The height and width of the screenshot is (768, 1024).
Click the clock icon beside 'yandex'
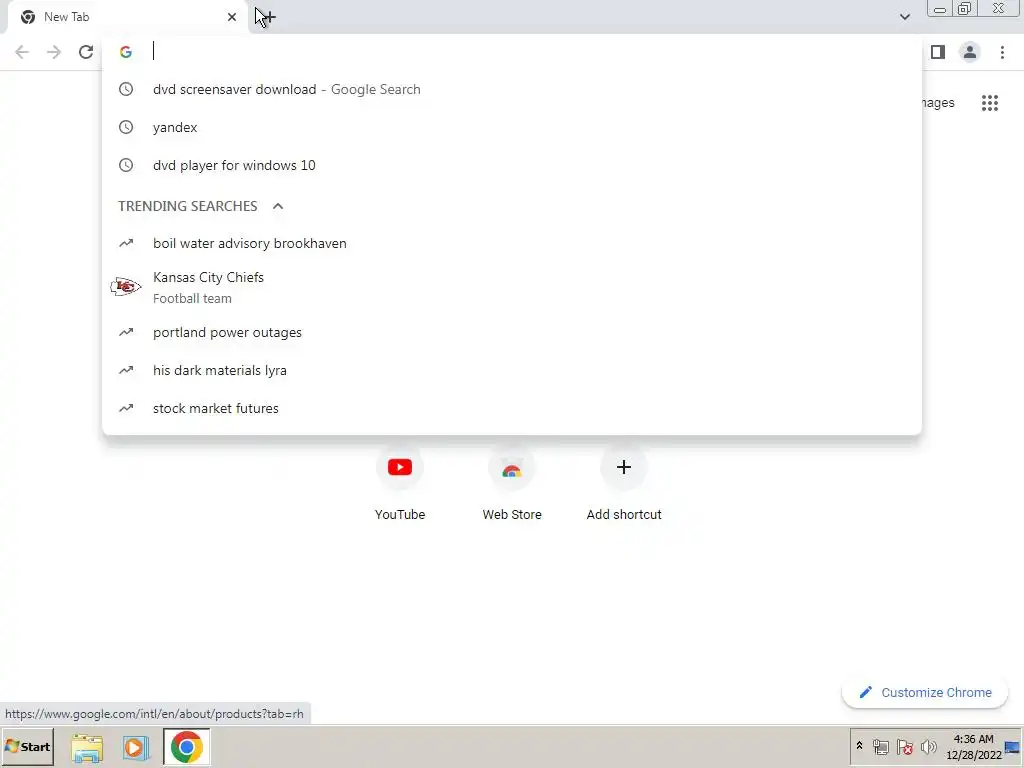(126, 127)
